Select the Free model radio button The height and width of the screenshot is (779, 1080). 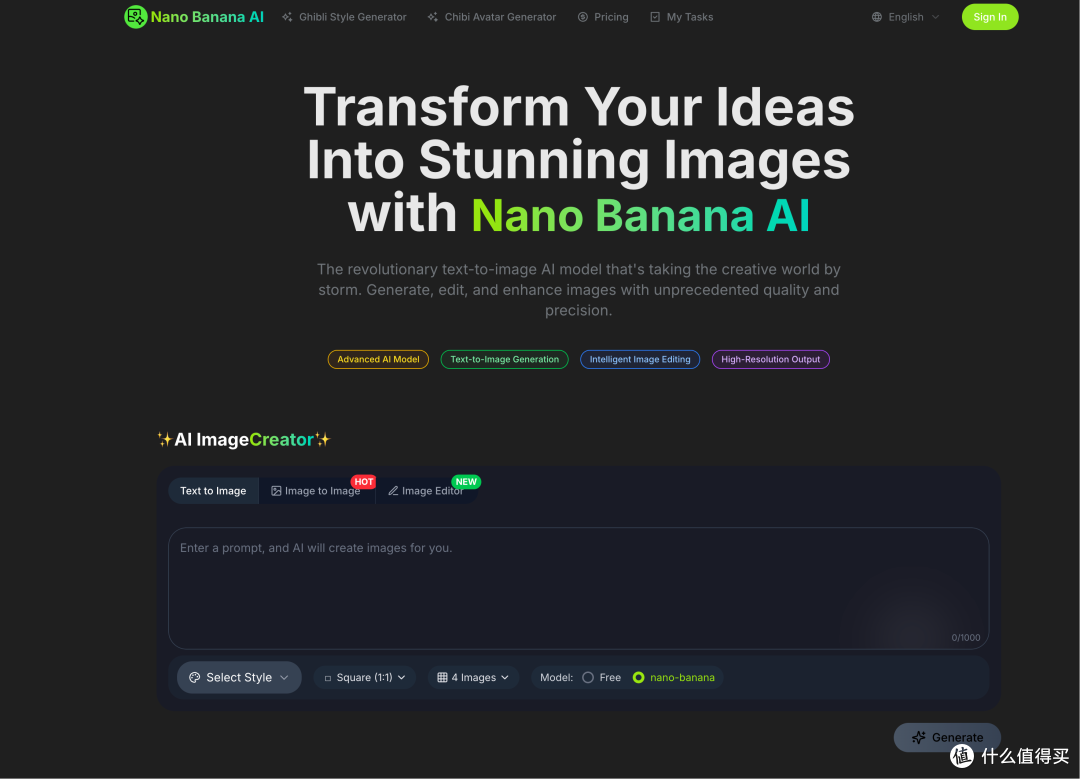coord(588,678)
